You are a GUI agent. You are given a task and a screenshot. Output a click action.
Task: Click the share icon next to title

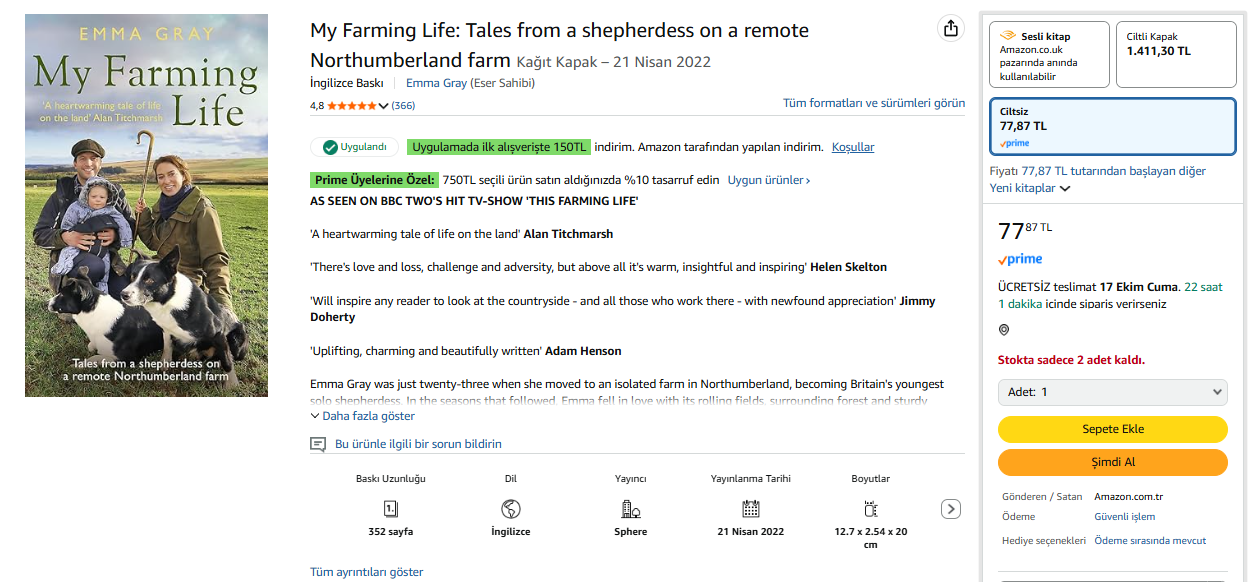click(950, 29)
